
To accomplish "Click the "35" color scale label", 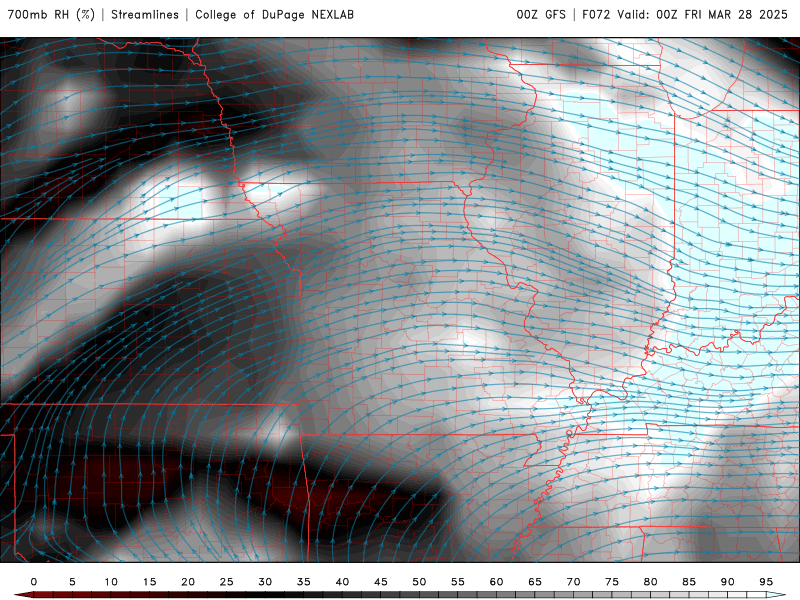I will pyautogui.click(x=304, y=582).
